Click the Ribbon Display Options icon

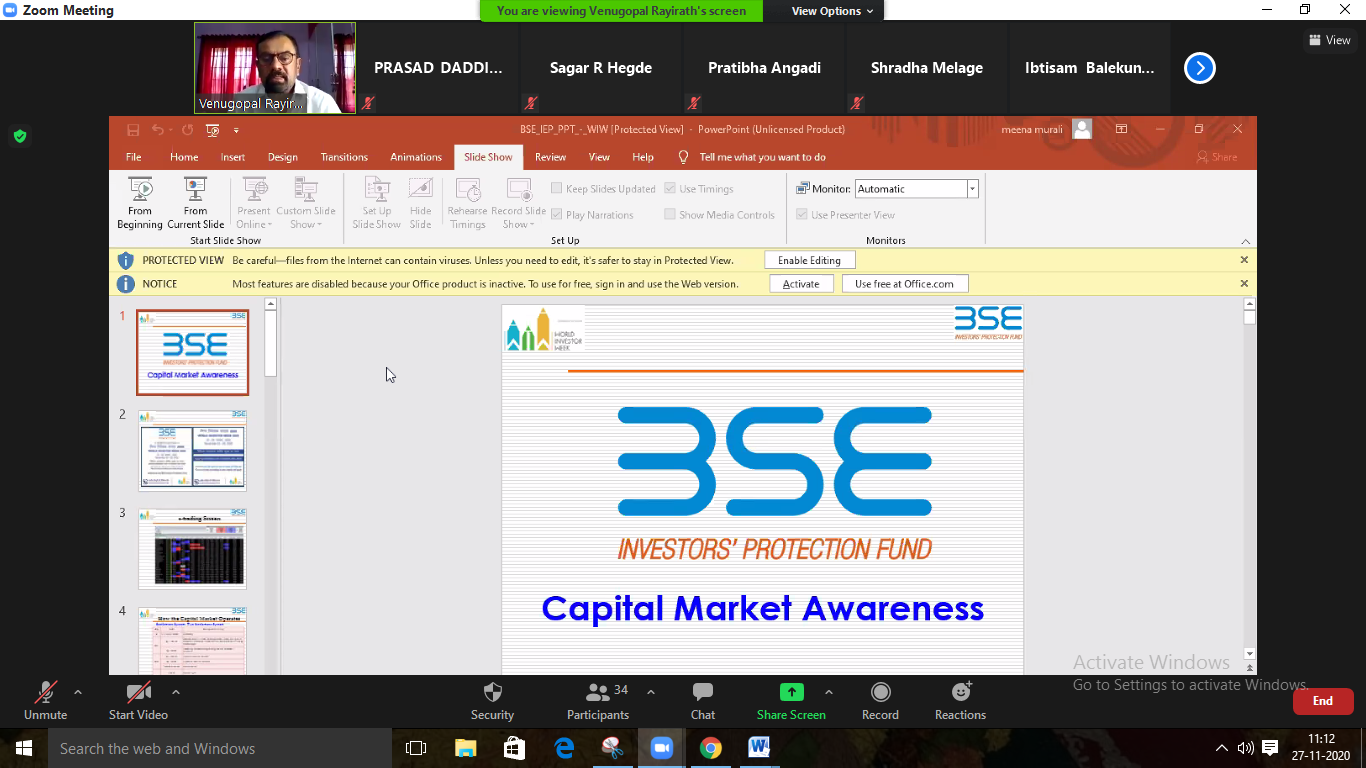[x=1122, y=129]
